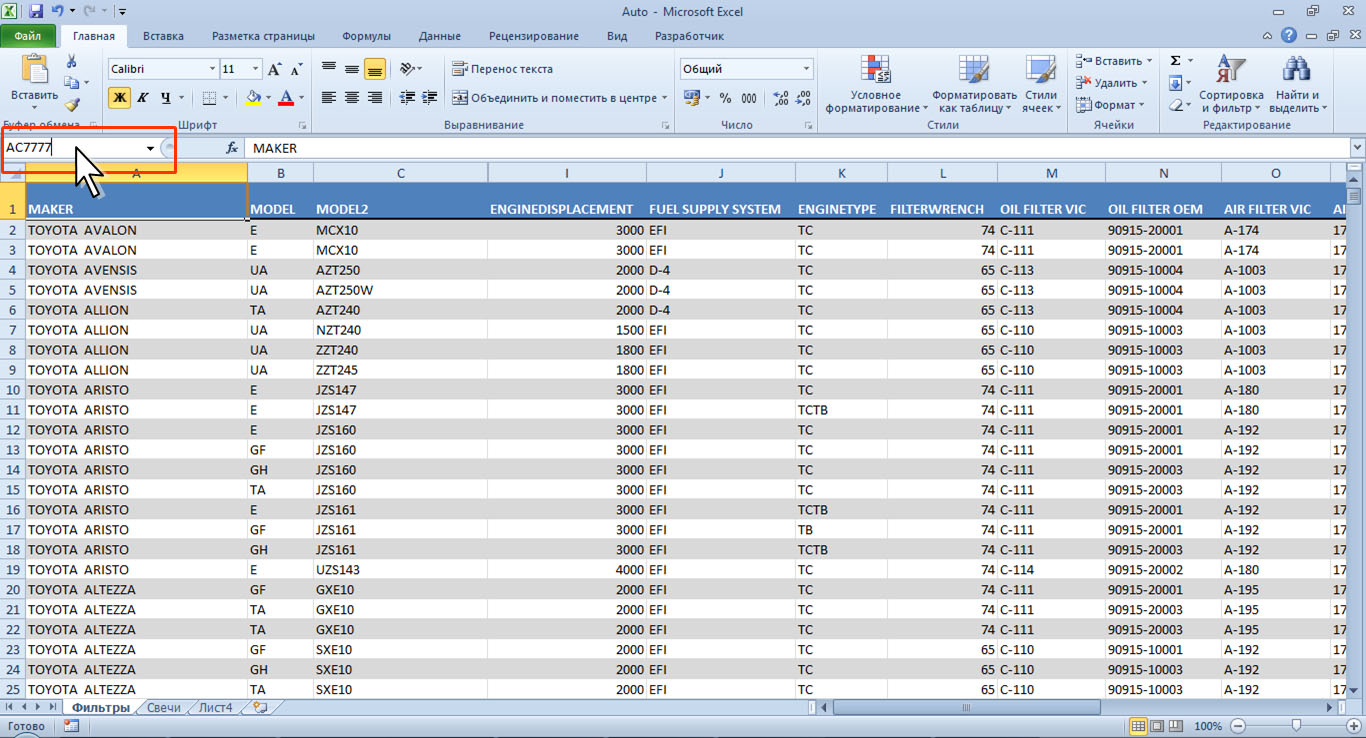
Task: Open the Calibri font name dropdown
Action: [212, 69]
